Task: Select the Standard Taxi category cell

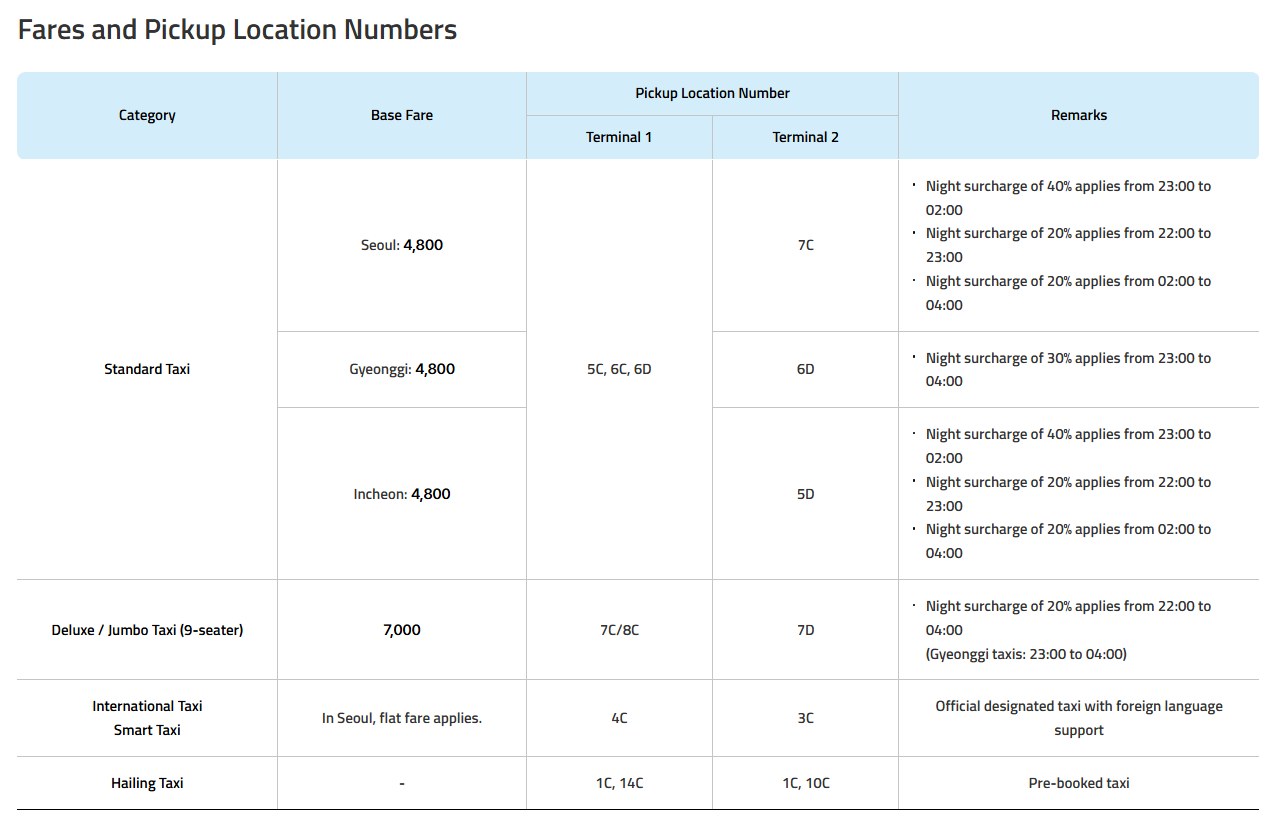Action: click(x=147, y=369)
